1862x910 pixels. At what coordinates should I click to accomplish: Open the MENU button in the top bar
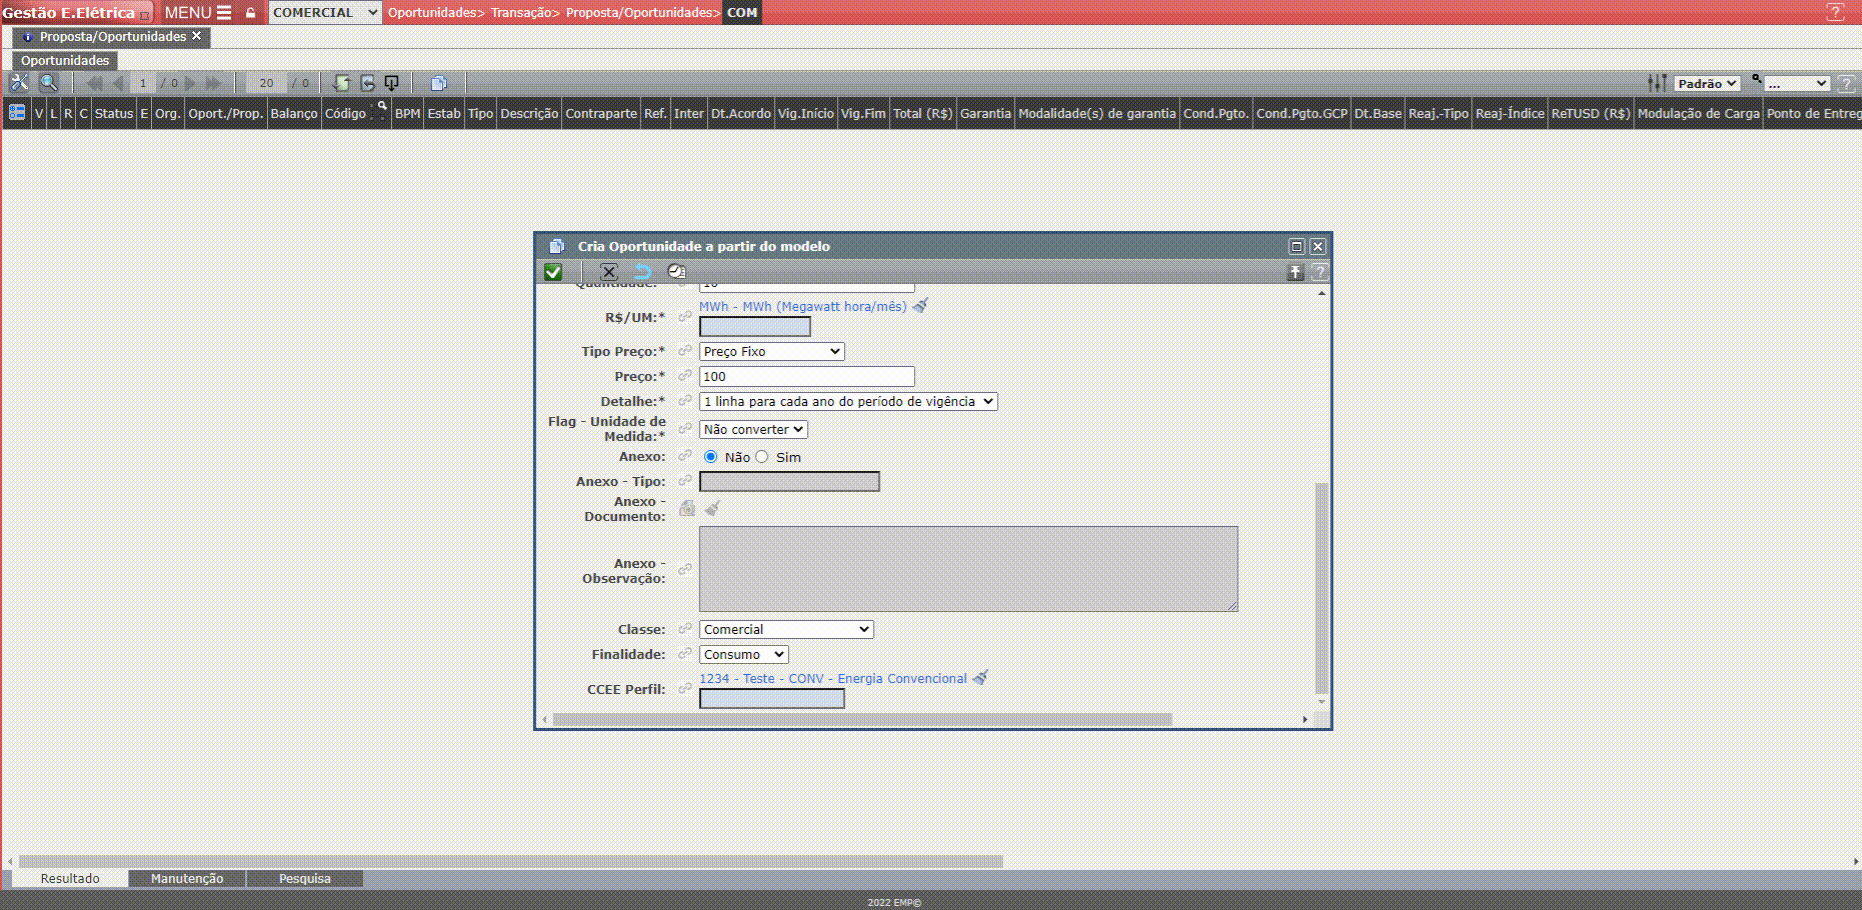coord(197,13)
